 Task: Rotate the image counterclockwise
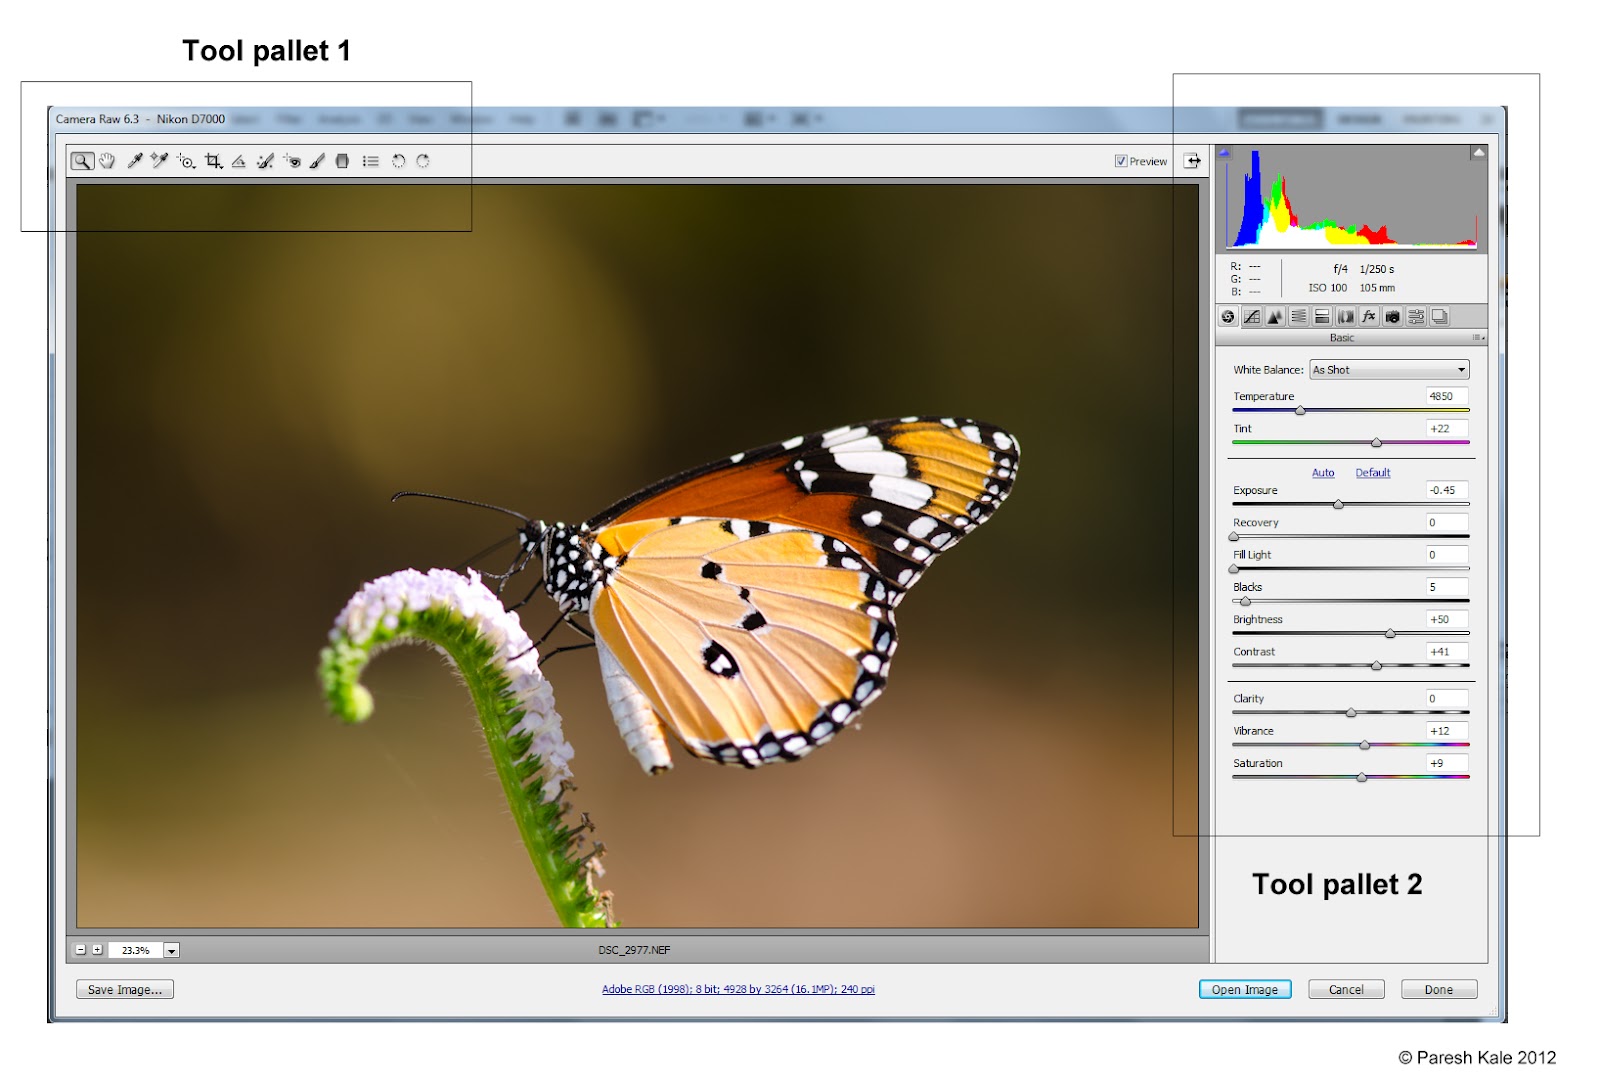[397, 160]
